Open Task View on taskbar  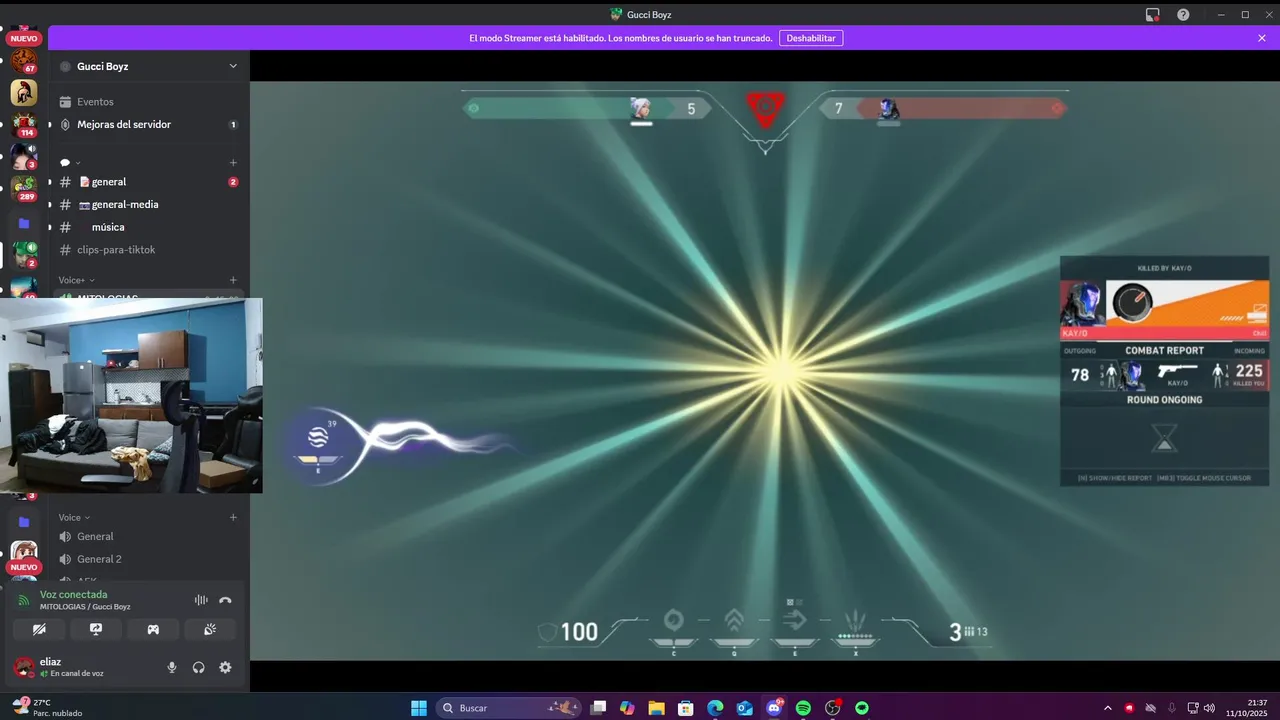click(x=598, y=708)
